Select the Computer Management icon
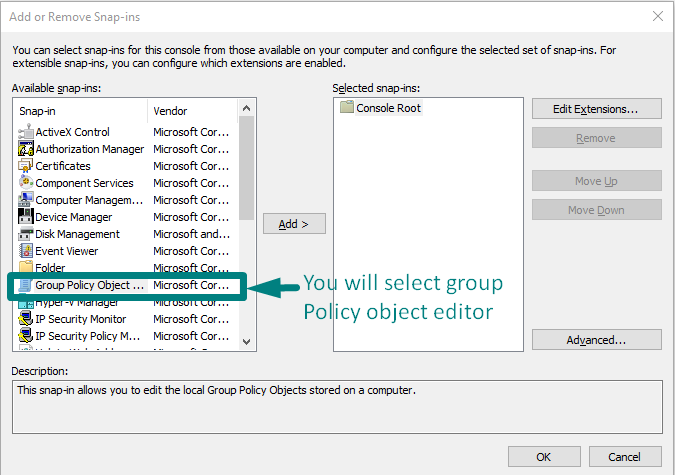Viewport: 675px width, 475px height. 26,200
